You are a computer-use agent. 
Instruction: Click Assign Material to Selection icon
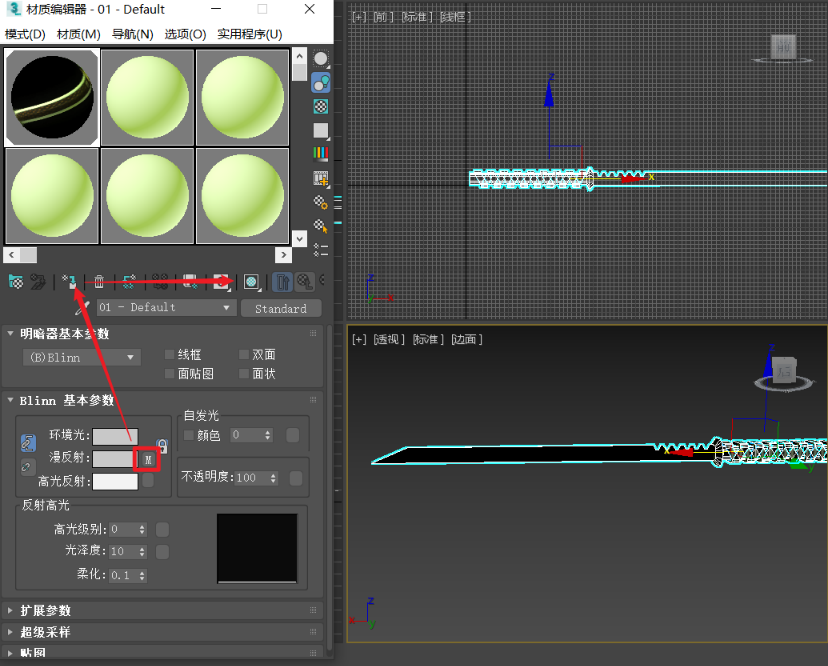click(x=70, y=282)
